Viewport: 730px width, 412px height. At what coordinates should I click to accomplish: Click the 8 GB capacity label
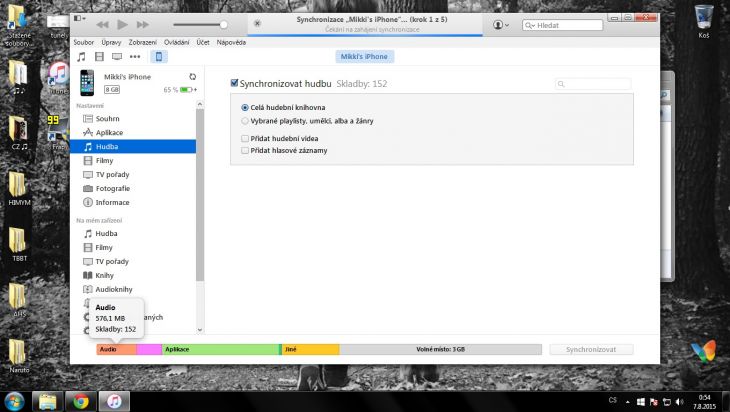click(112, 89)
